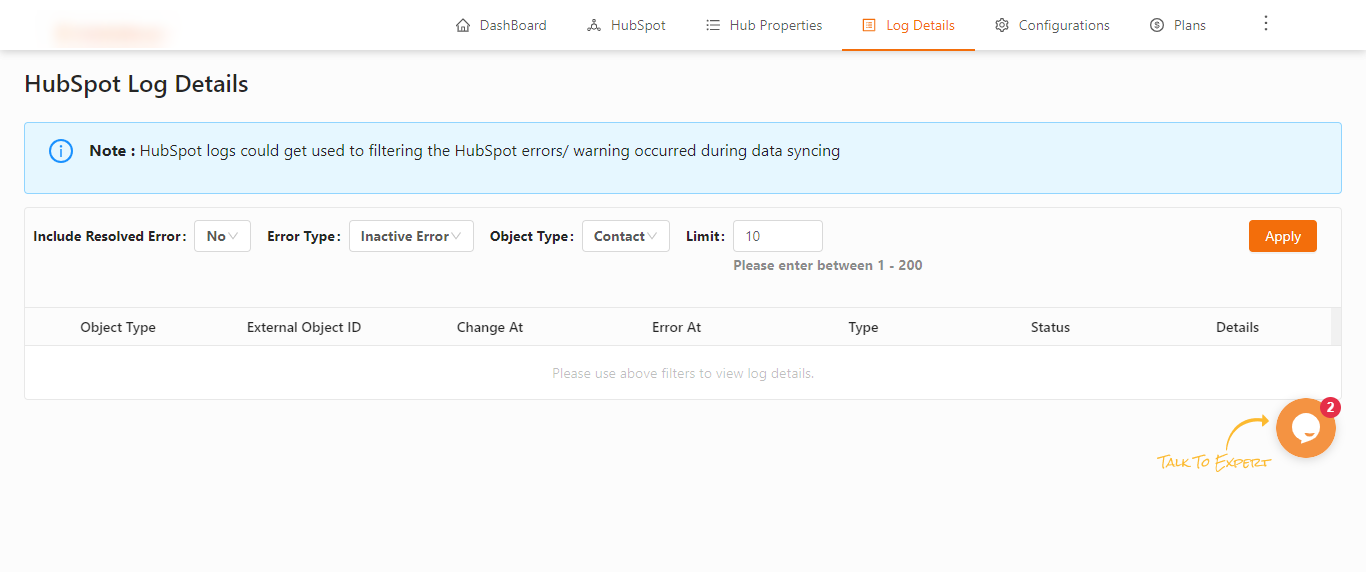Go to the Configurations tab
Image resolution: width=1366 pixels, height=573 pixels.
coord(1052,25)
